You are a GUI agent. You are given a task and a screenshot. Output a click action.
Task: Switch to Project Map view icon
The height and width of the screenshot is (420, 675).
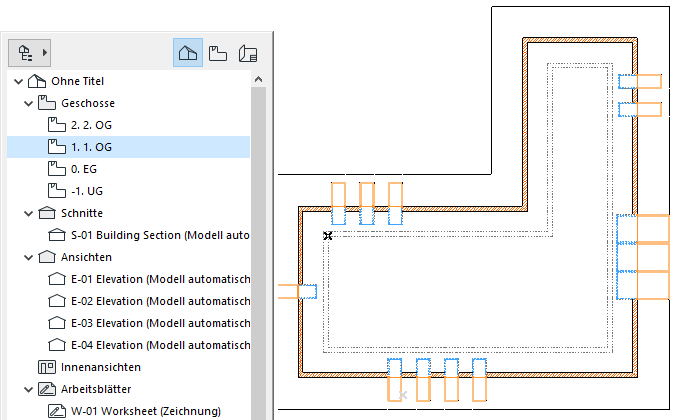(x=187, y=52)
